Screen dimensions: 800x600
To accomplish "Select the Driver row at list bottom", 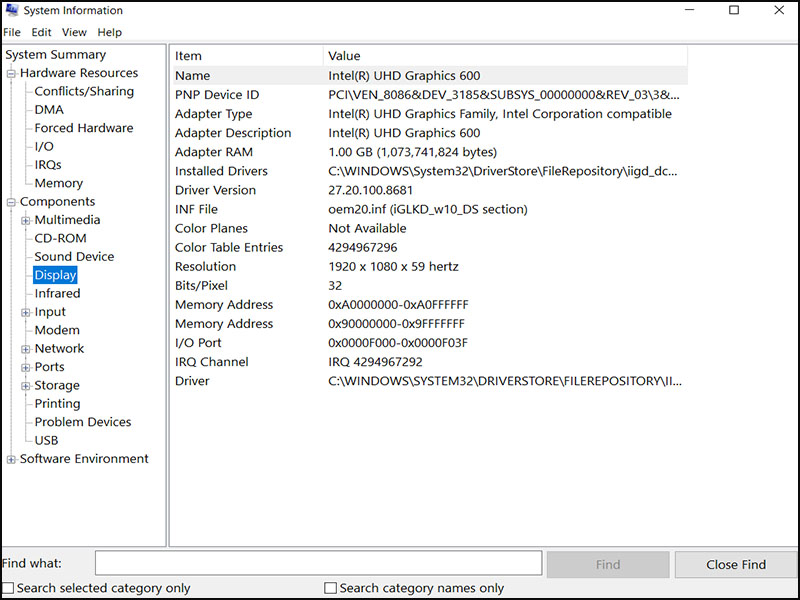I will click(430, 381).
